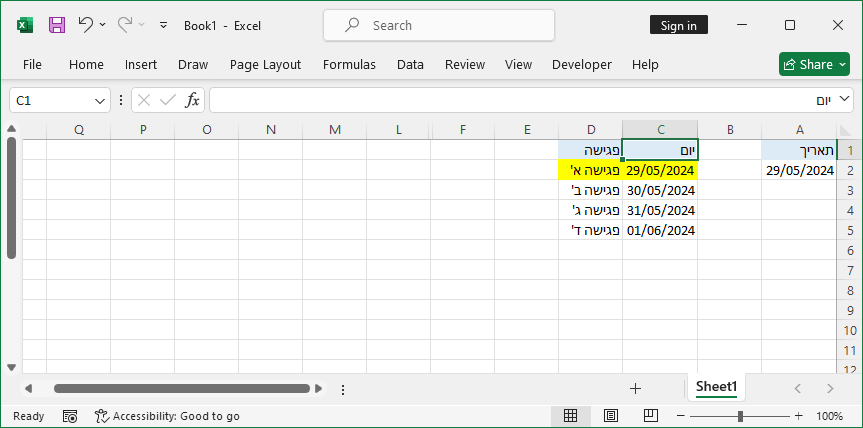This screenshot has height=428, width=863.
Task: Click the Insert Function fx icon
Action: pos(192,100)
